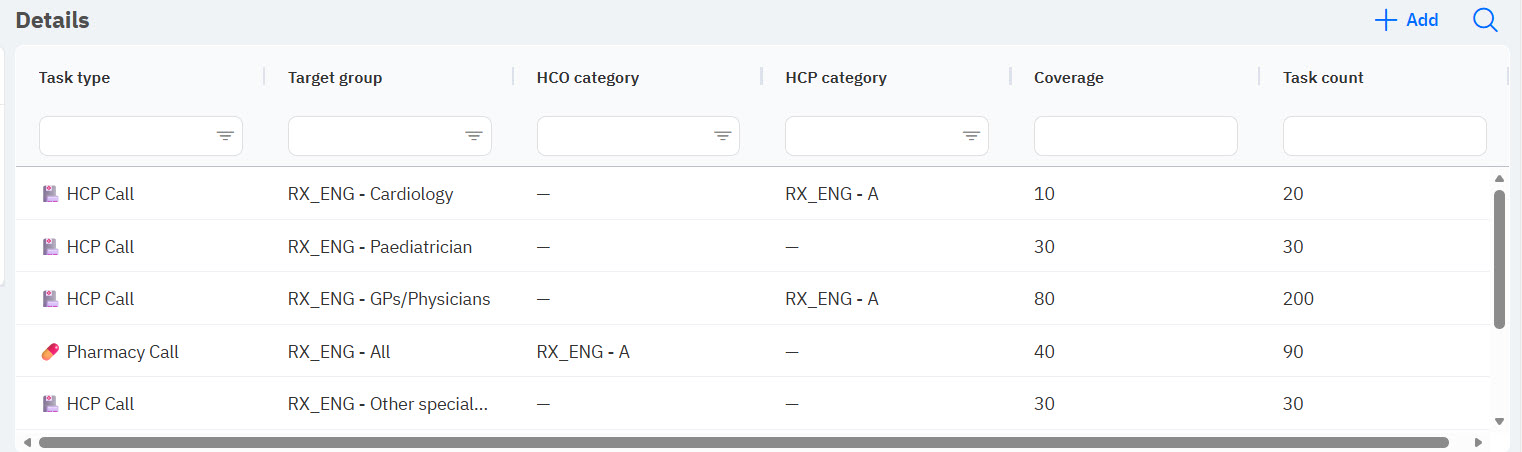Click HCP Call icon in GPs/Physicians row
The image size is (1522, 452).
[50, 299]
